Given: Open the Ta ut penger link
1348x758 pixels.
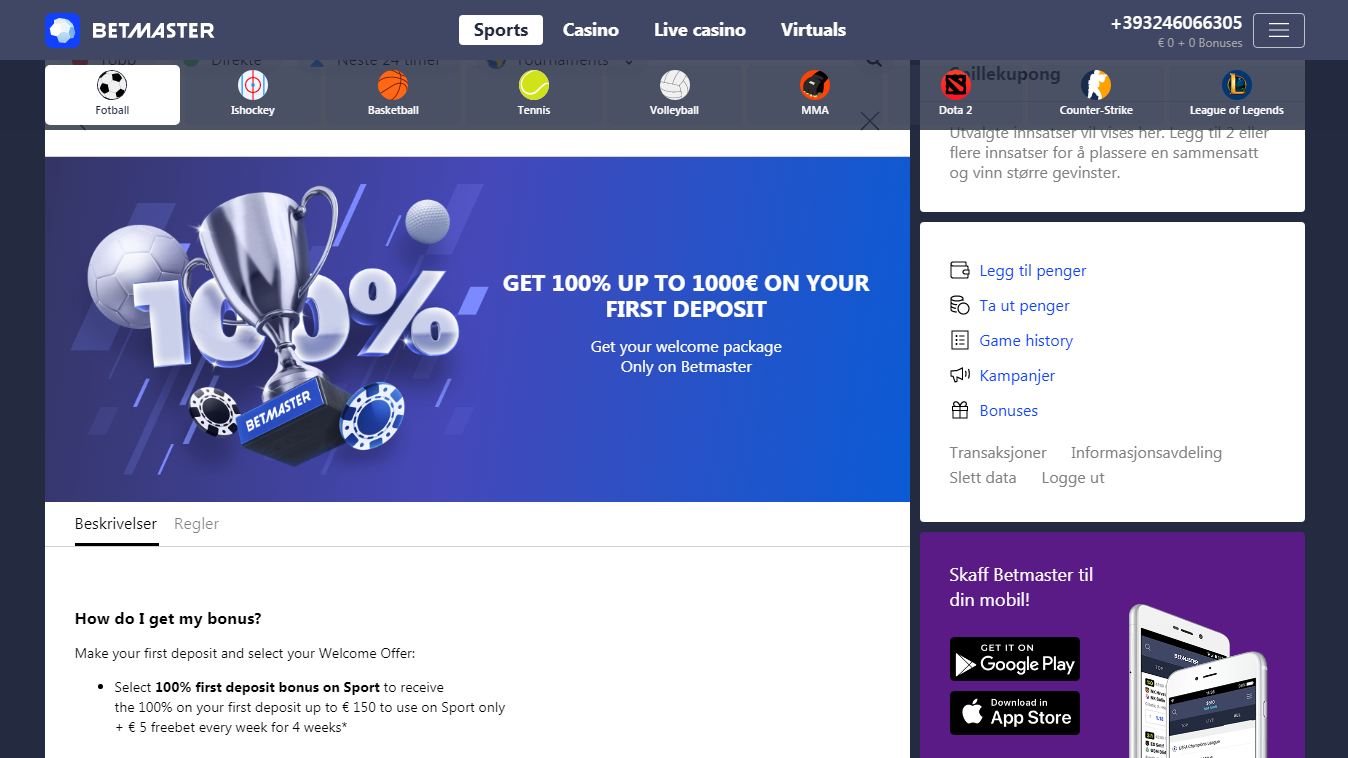Looking at the screenshot, I should [x=1024, y=306].
